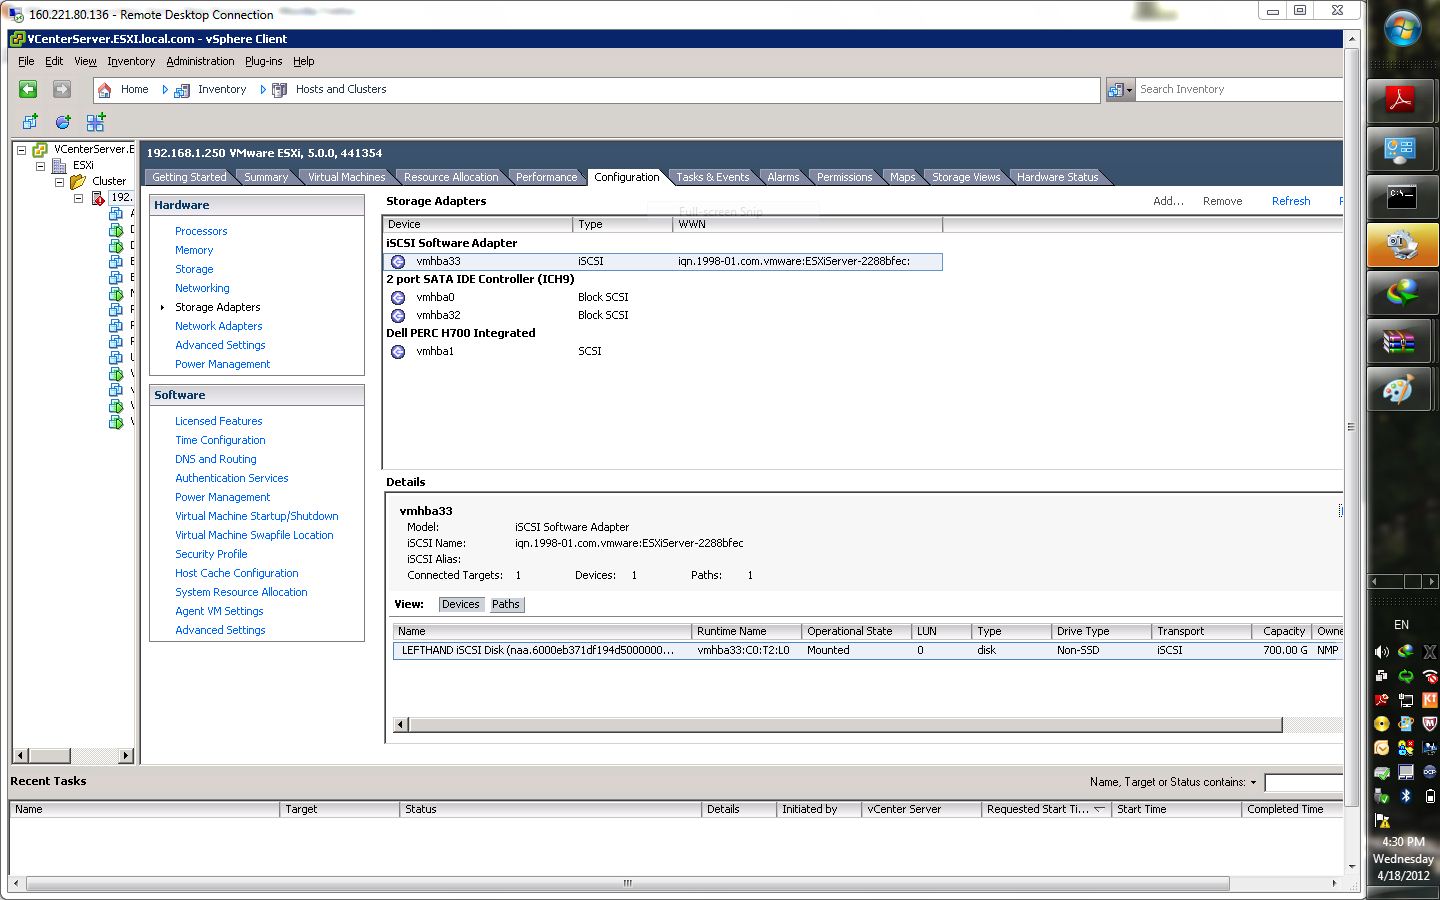Collapse the ESXi datacenter tree node
1440x900 pixels.
pos(41,166)
